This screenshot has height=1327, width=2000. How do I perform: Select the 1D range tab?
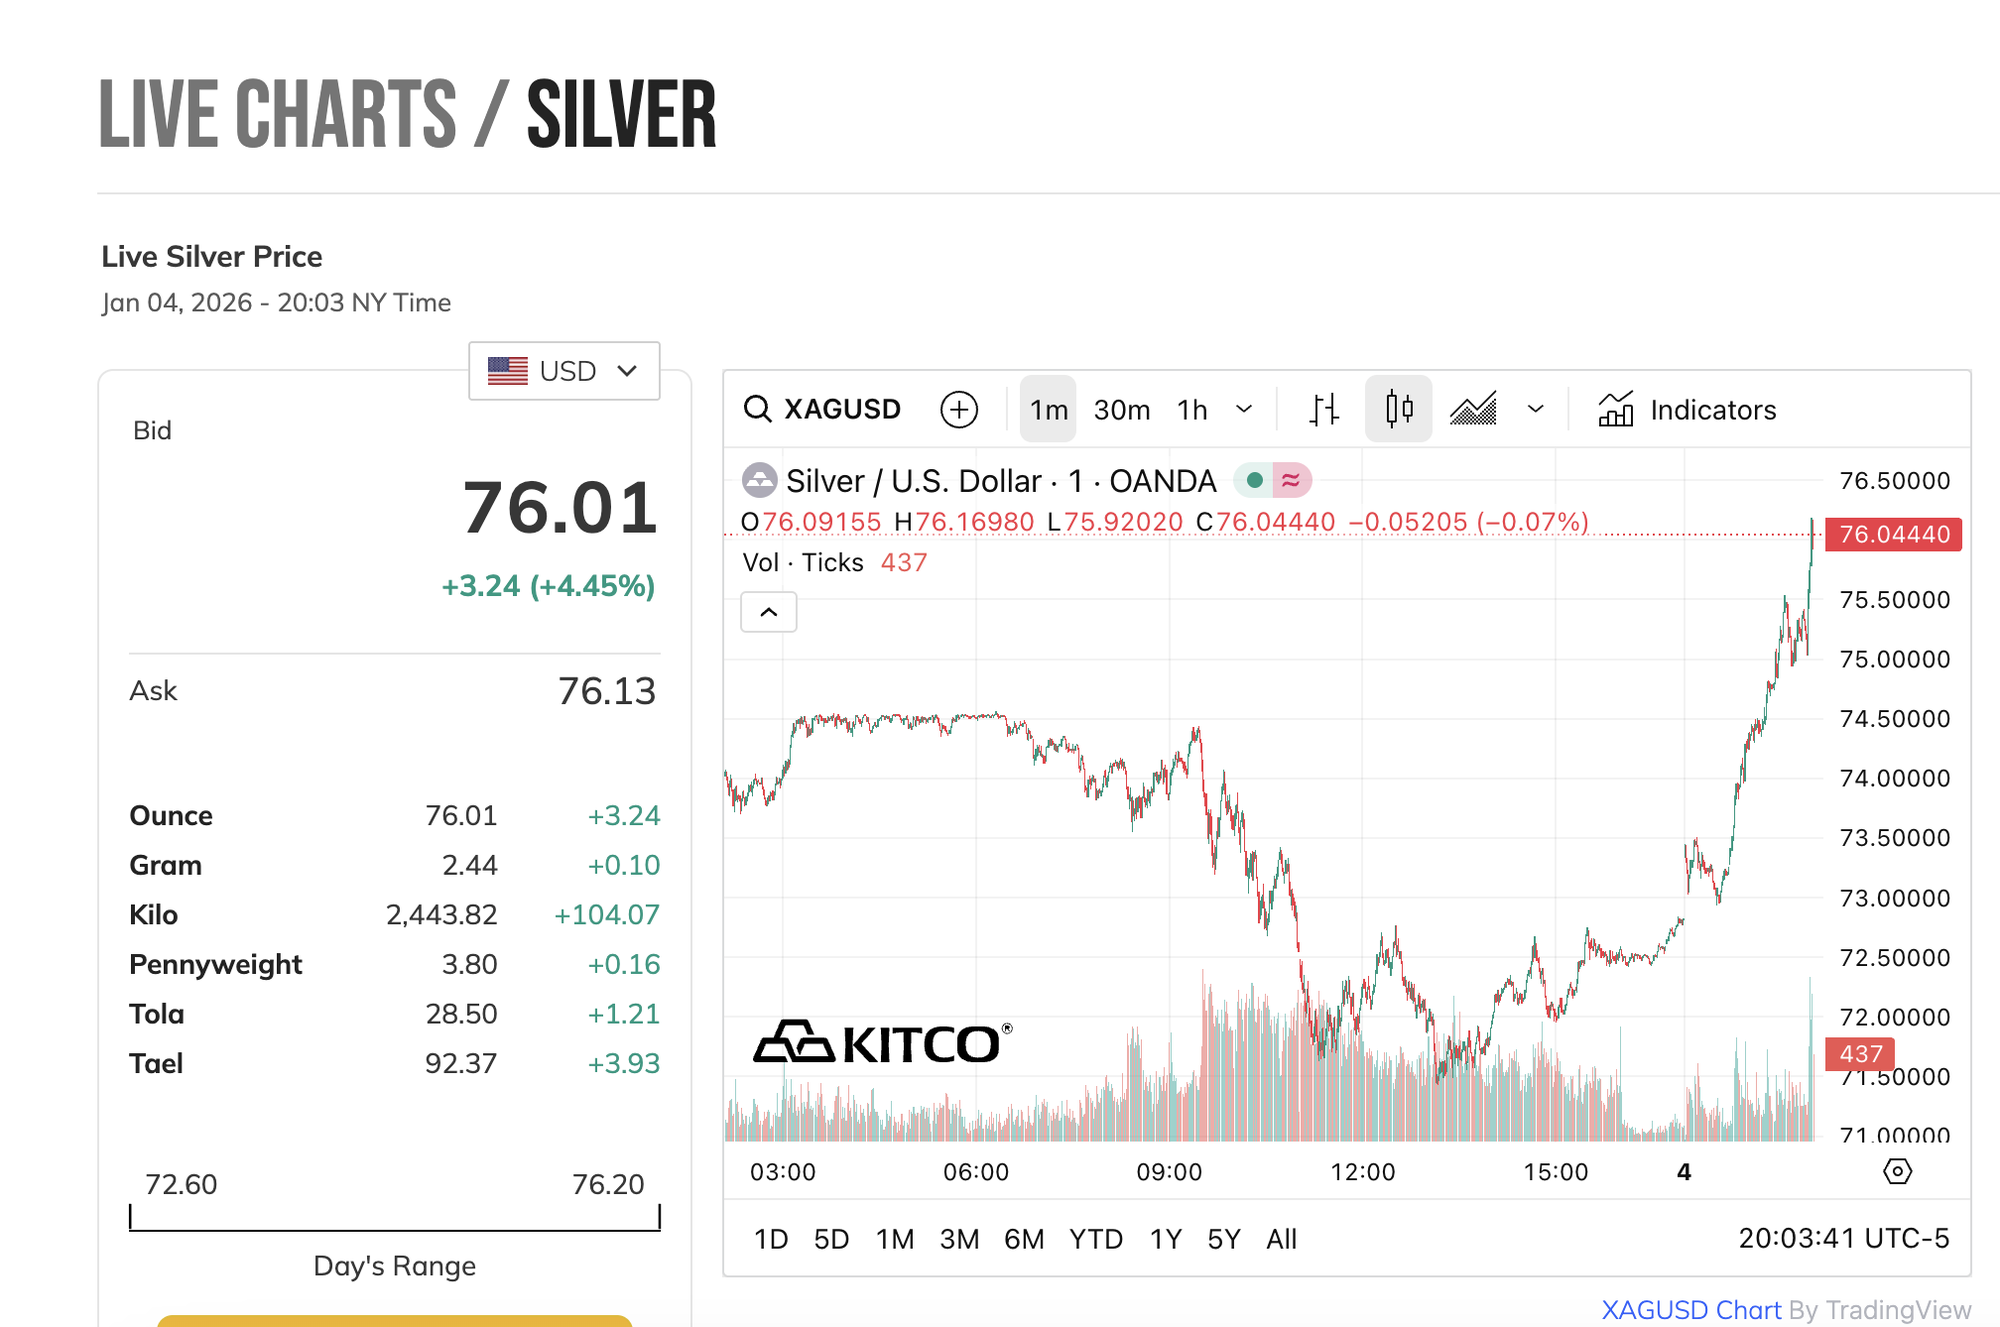pyautogui.click(x=770, y=1239)
